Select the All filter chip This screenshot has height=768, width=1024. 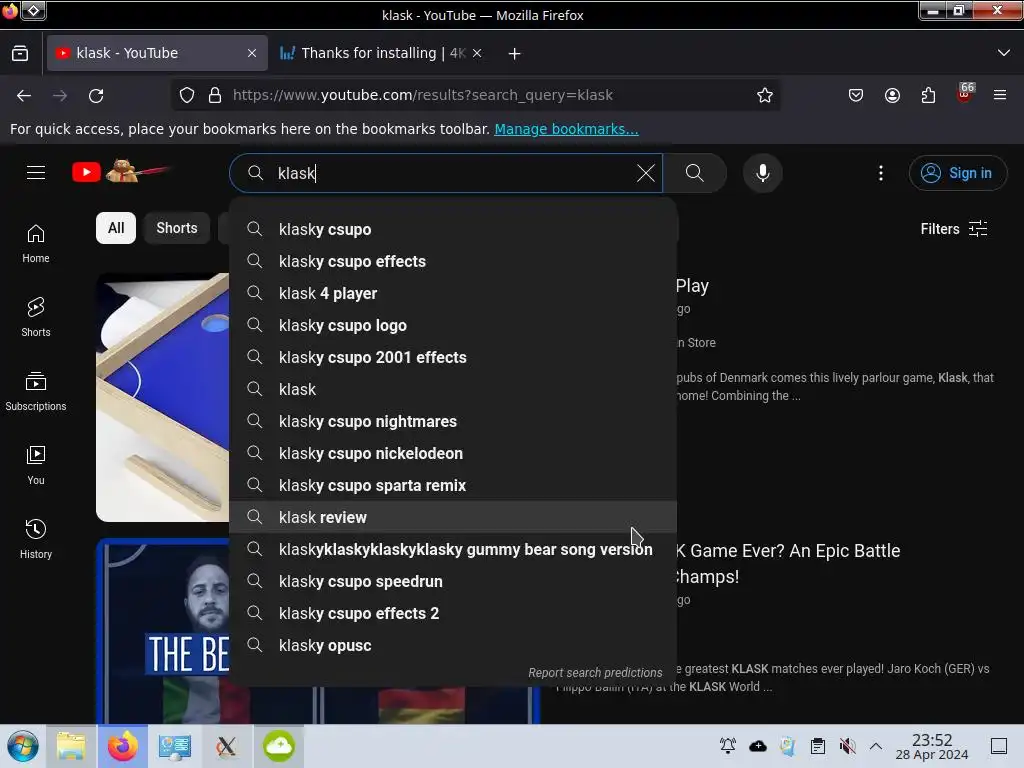click(x=116, y=228)
